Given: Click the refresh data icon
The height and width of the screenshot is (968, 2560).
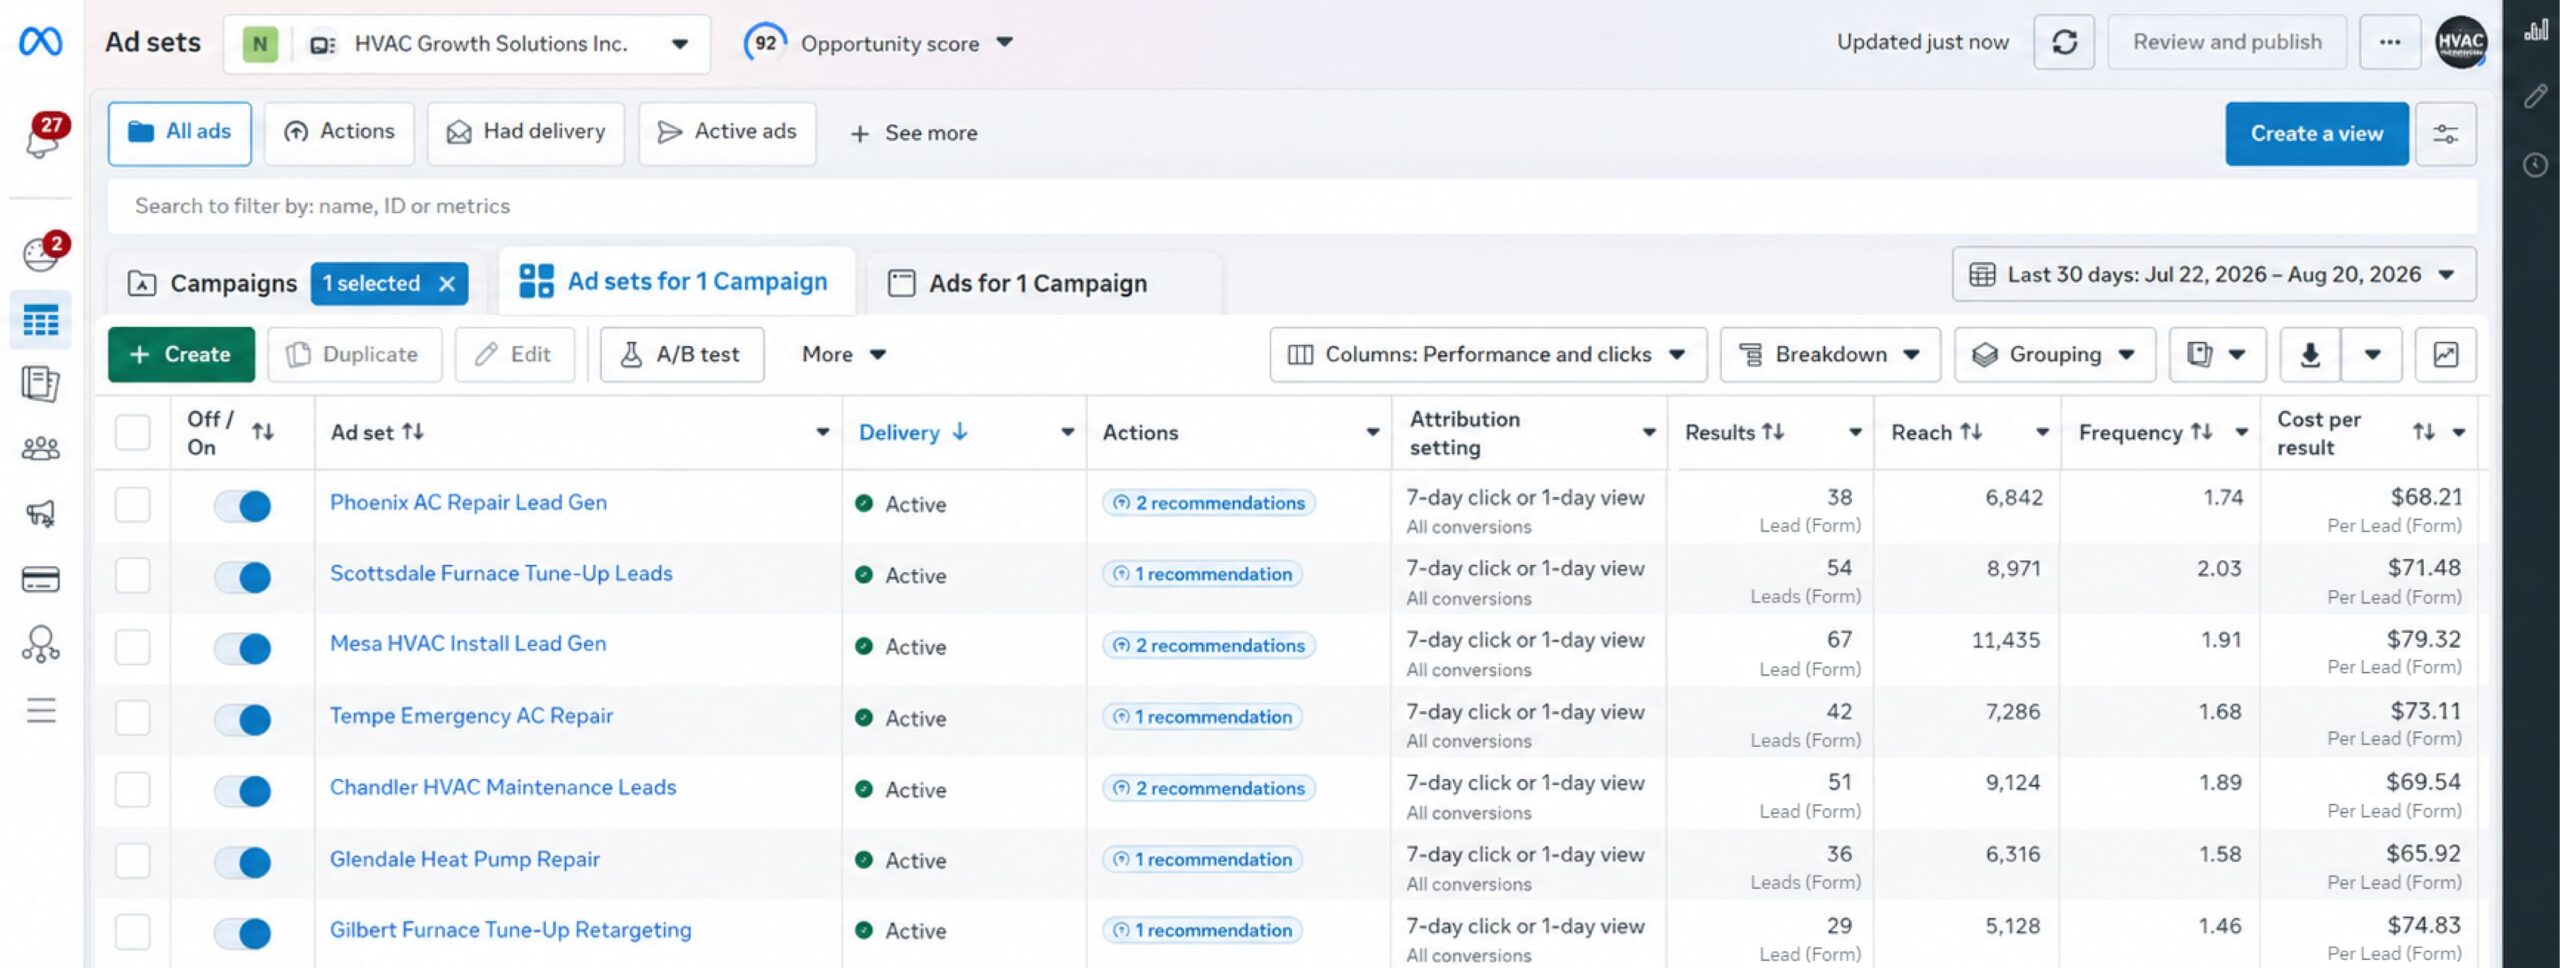Looking at the screenshot, I should (2064, 42).
